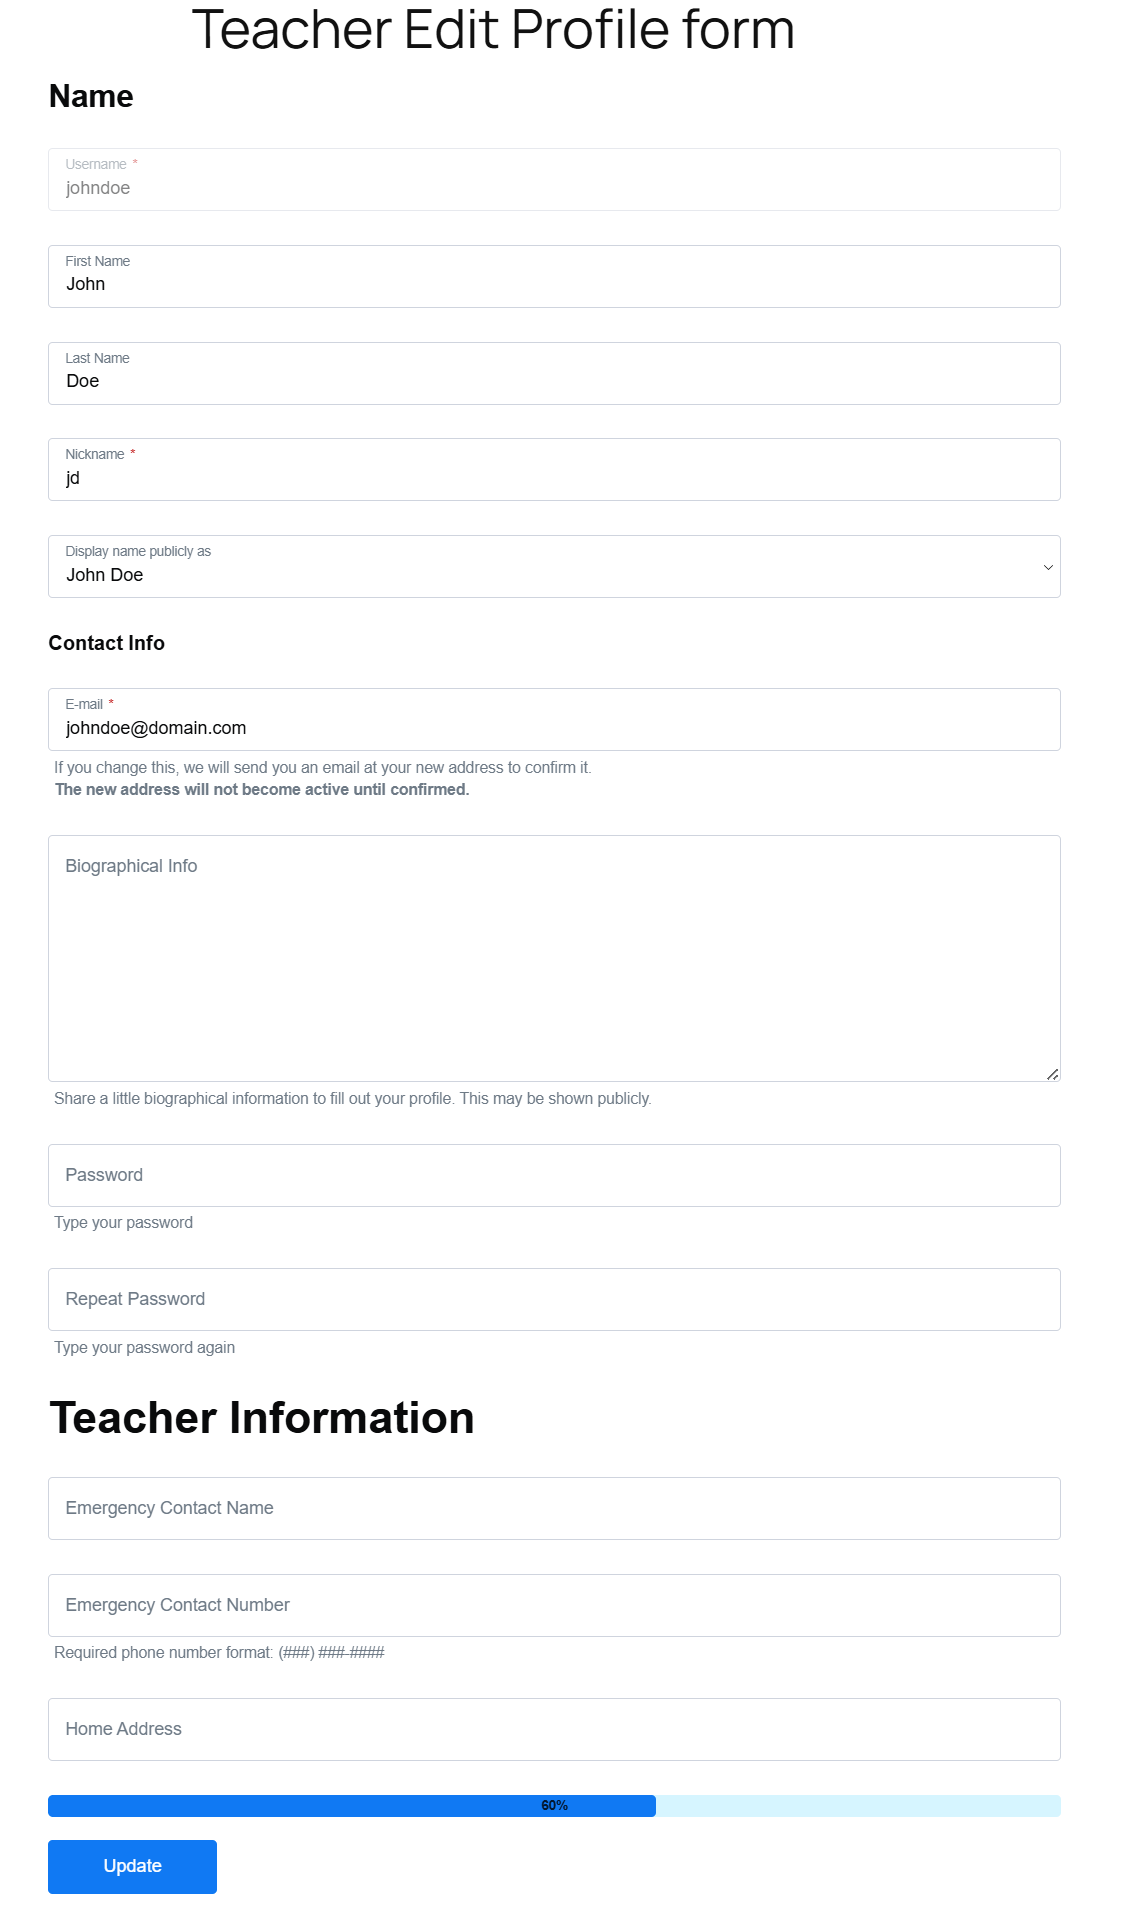Click the Update button

(131, 1866)
